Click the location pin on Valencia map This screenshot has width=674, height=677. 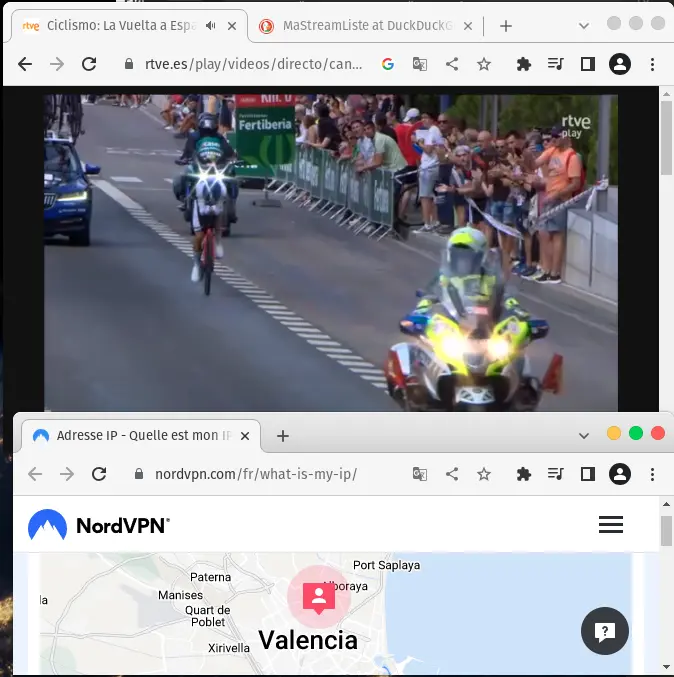click(x=319, y=597)
